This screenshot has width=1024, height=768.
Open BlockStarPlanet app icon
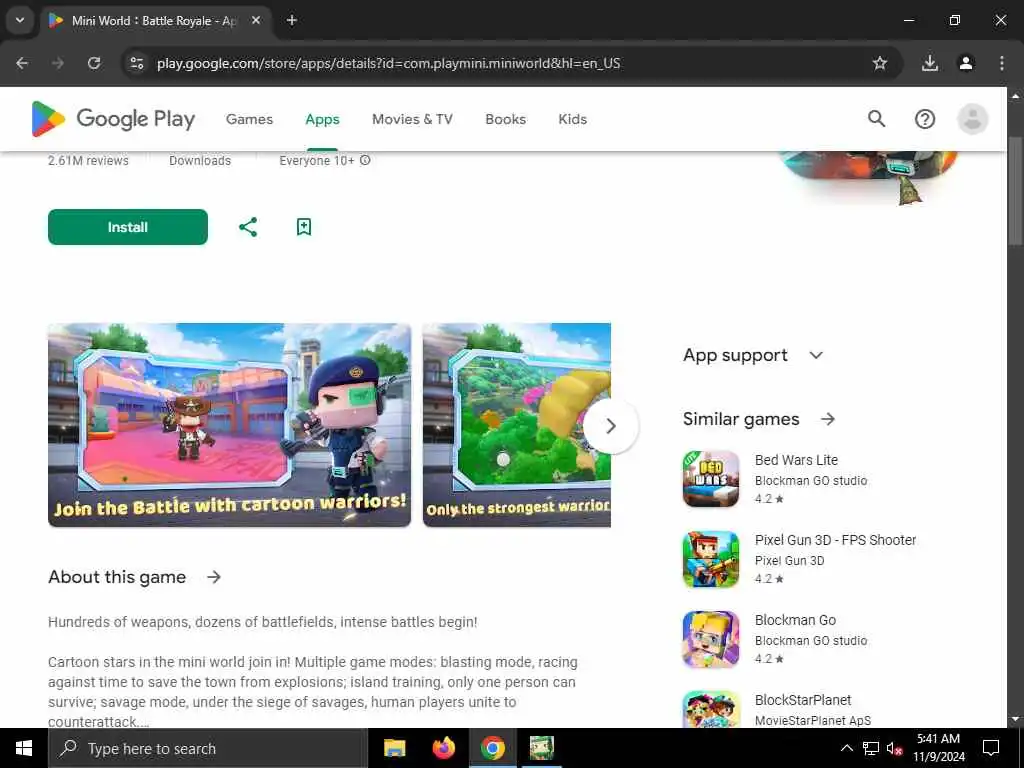711,710
